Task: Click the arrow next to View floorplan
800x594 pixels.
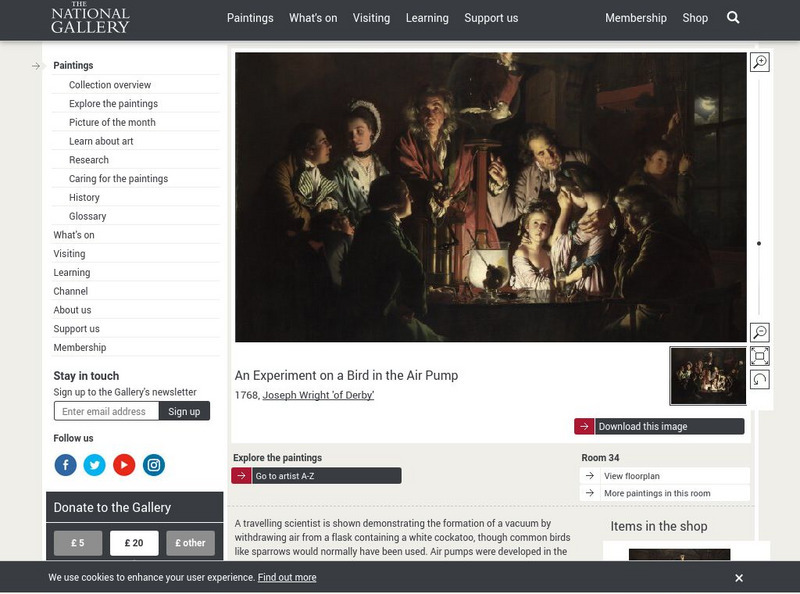Action: tap(590, 476)
